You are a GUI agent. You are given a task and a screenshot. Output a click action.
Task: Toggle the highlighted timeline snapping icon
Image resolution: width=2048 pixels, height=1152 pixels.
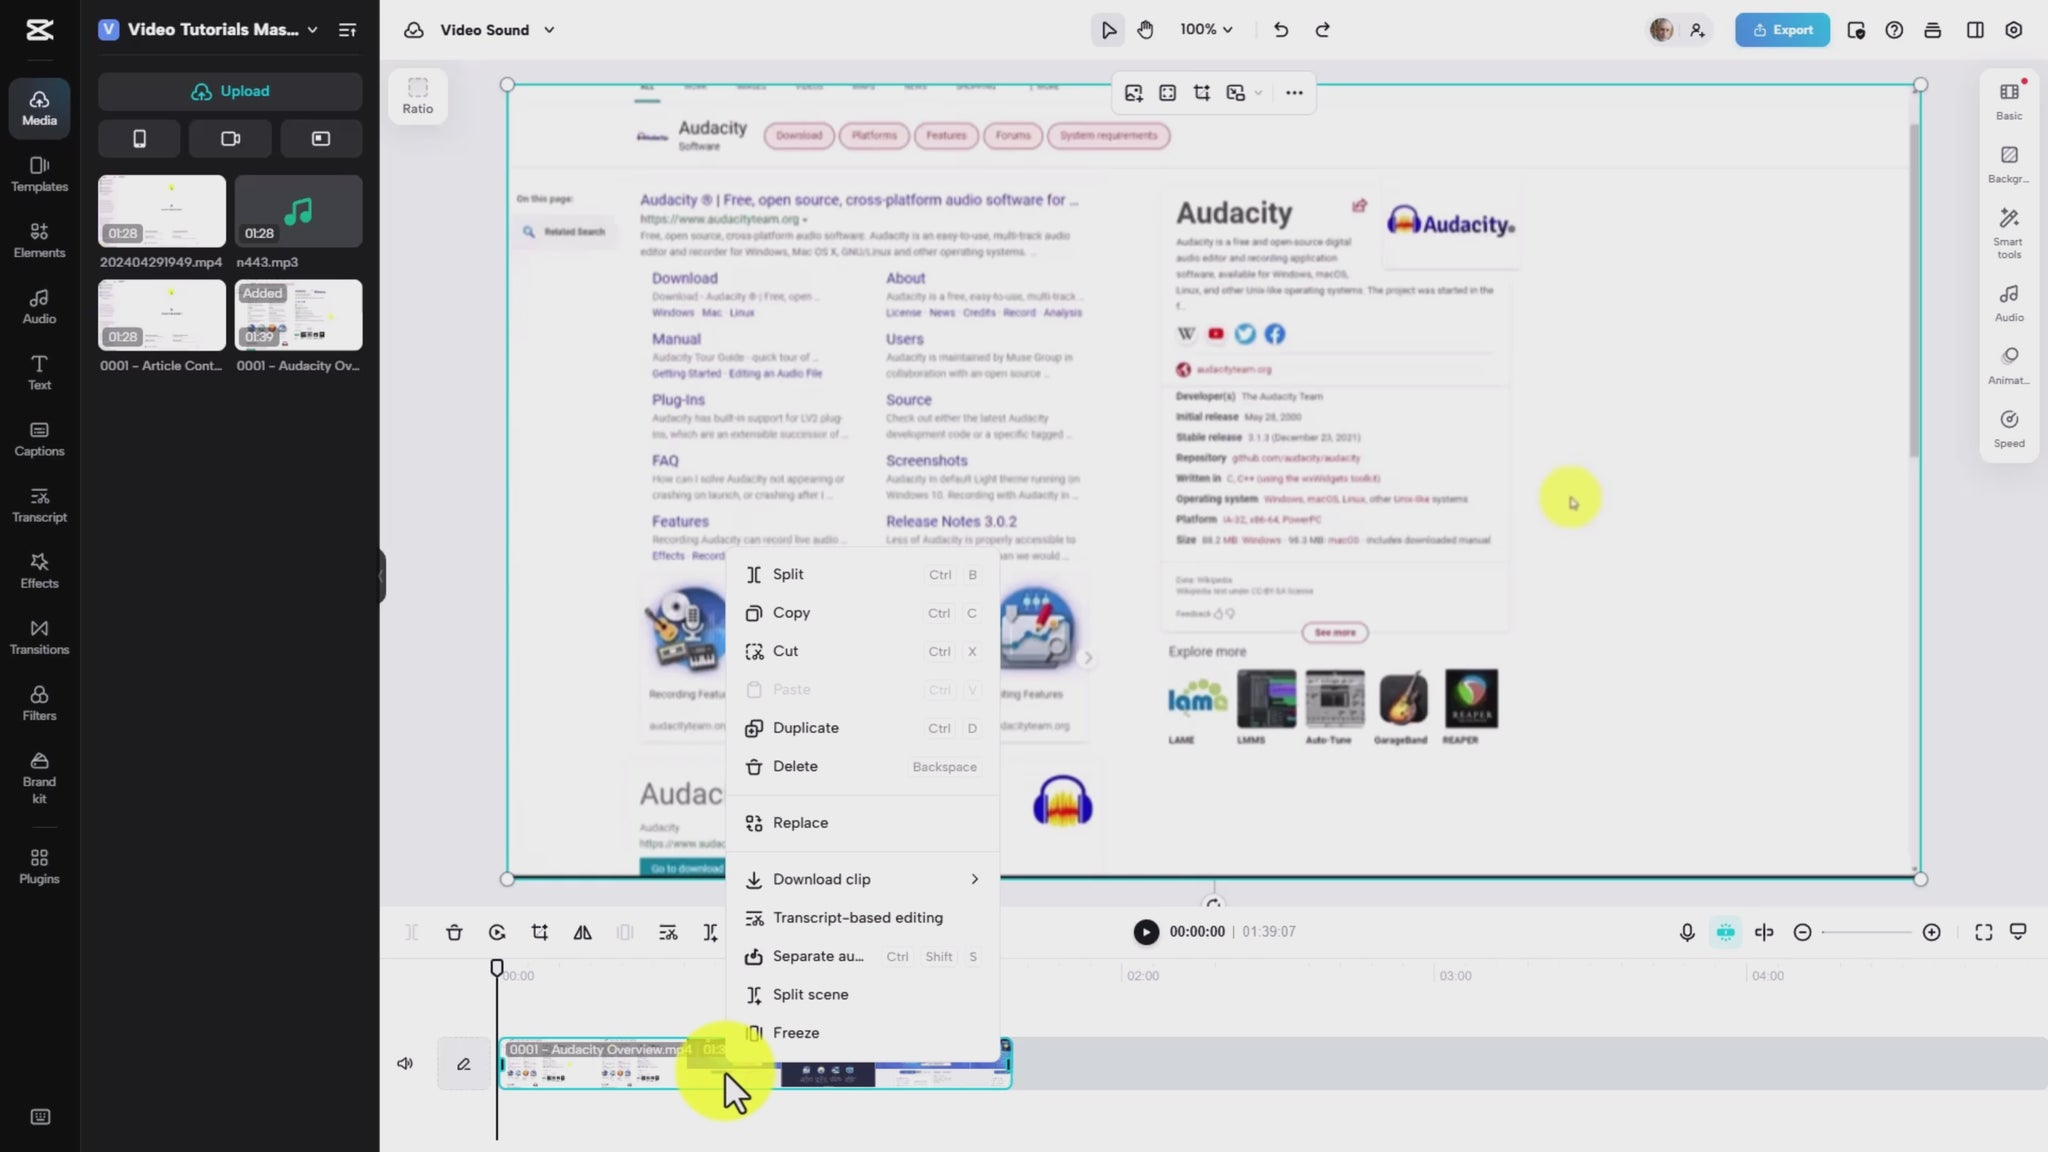[1725, 932]
